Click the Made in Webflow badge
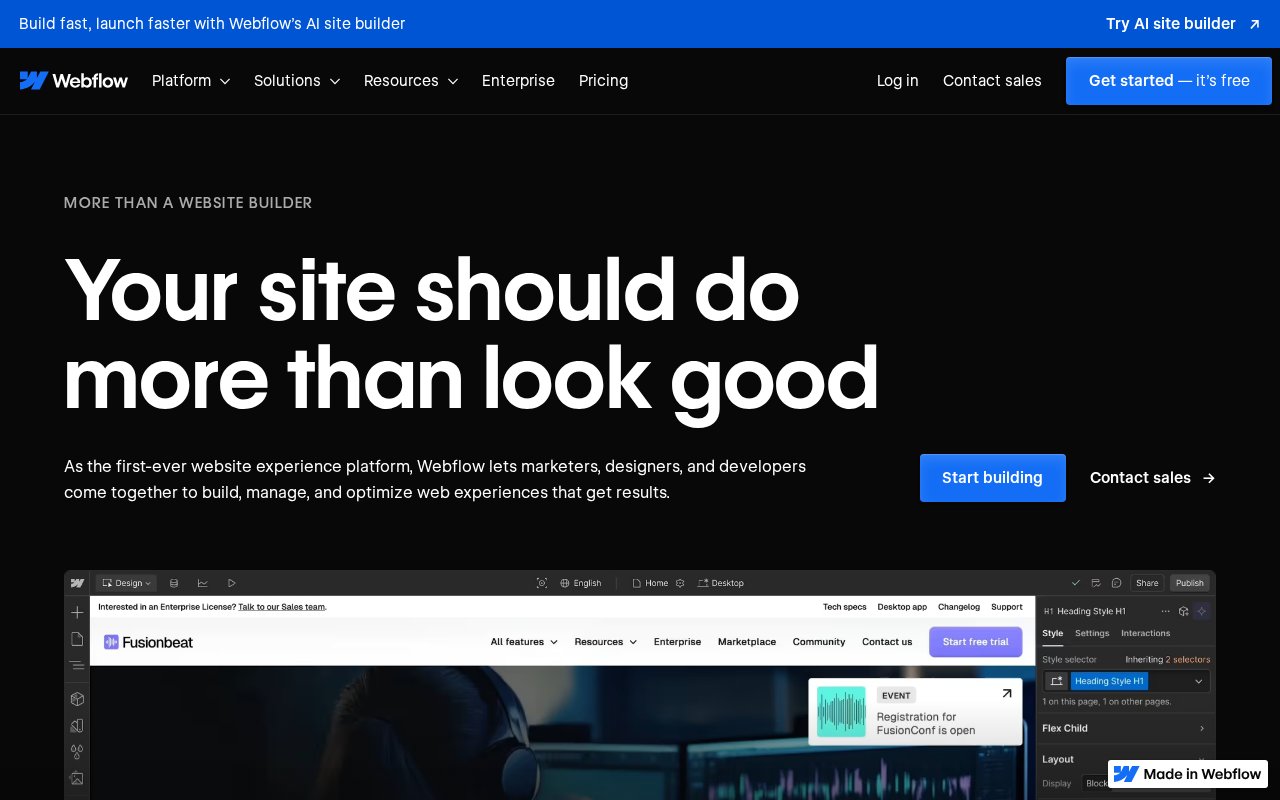Screen dimensions: 1280x800 click(x=1188, y=774)
